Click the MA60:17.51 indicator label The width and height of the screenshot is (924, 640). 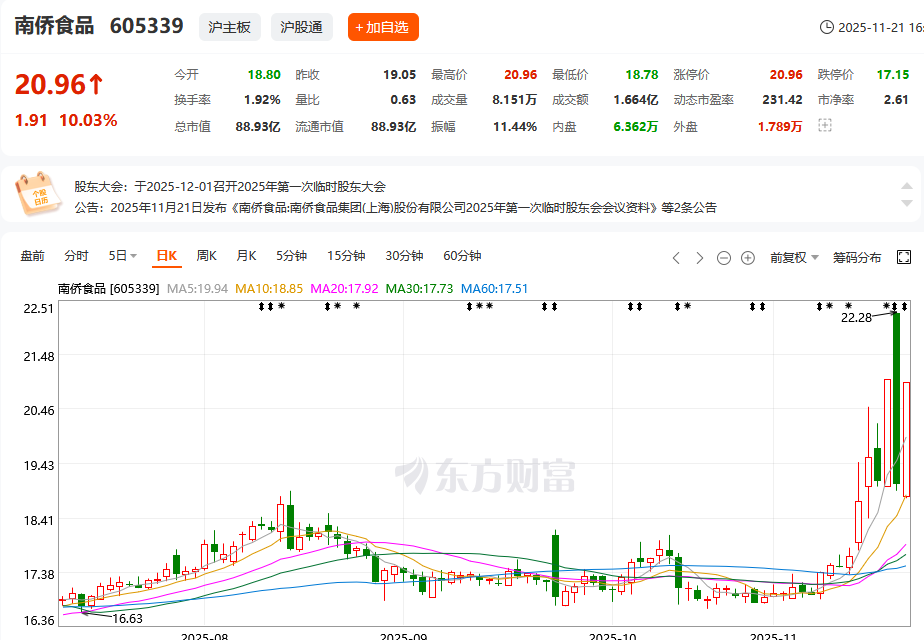click(494, 289)
